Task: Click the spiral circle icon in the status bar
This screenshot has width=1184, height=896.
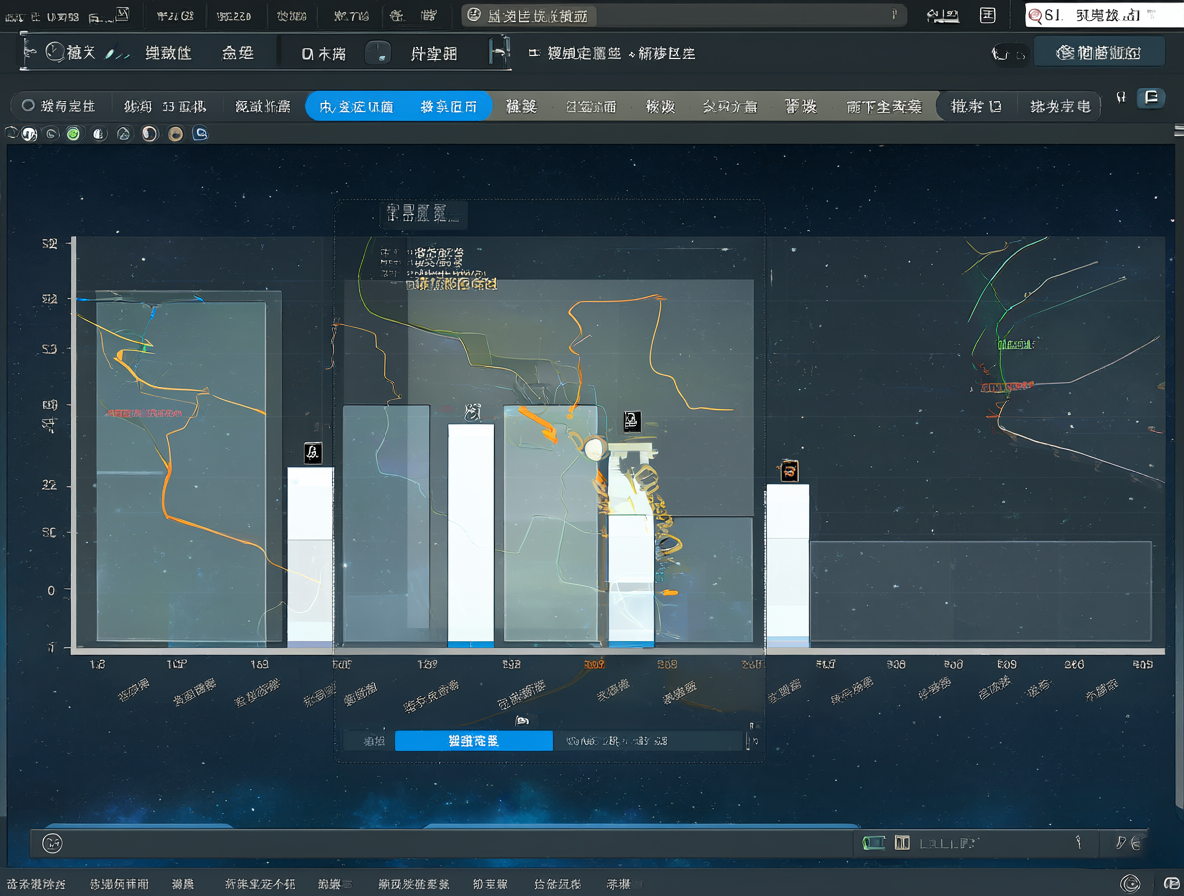Action: tap(1130, 883)
